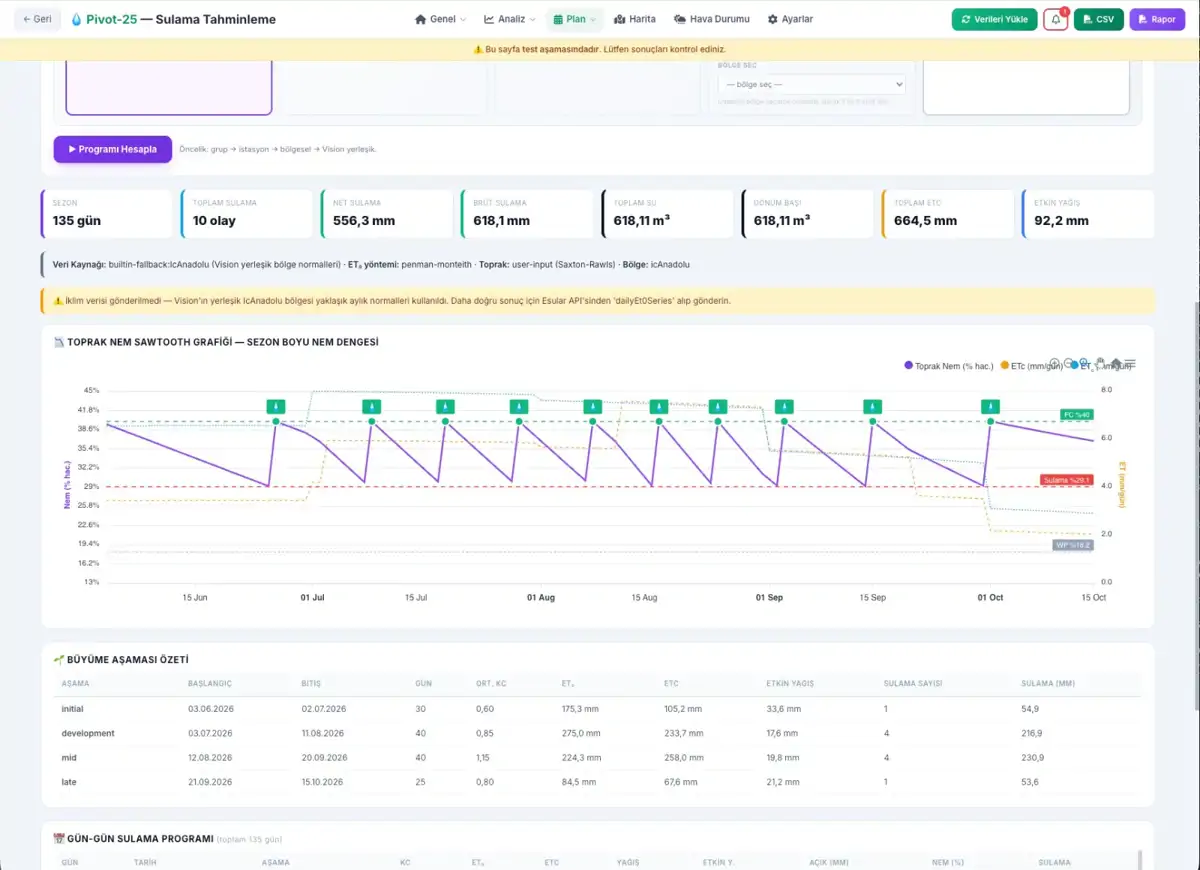Open the Plan dropdown menu
1200x870 pixels.
pos(575,19)
